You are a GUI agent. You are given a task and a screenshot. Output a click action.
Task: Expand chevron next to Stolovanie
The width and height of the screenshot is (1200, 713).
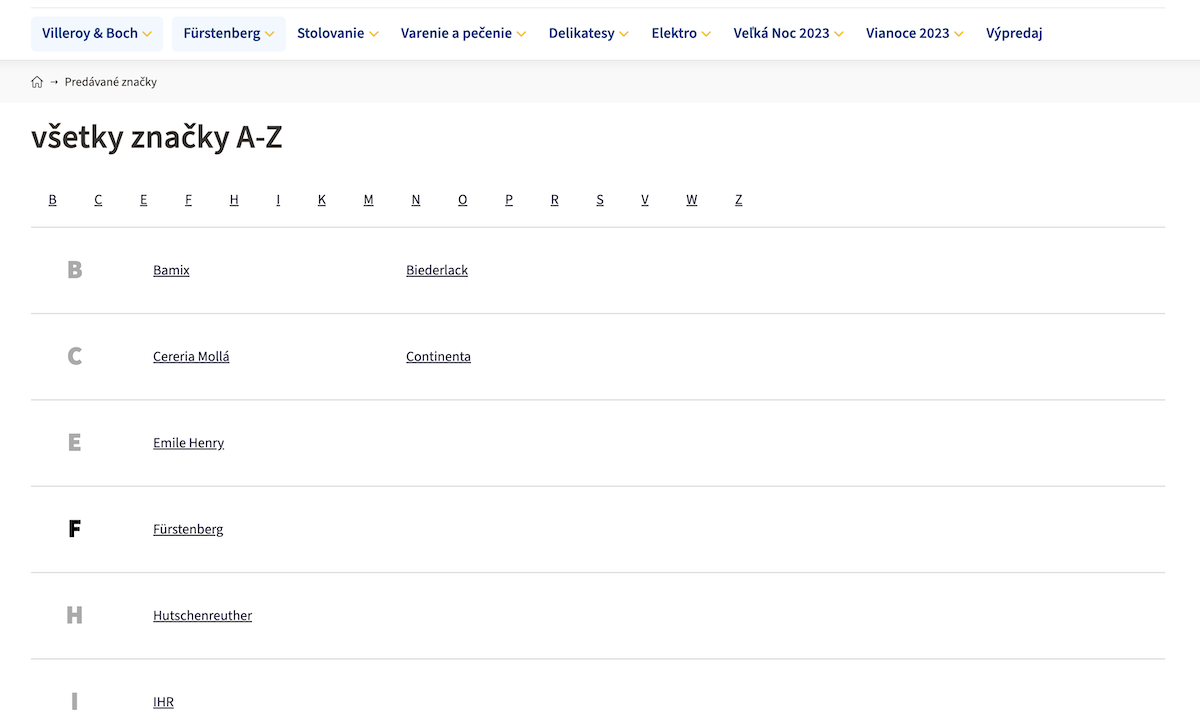[374, 34]
